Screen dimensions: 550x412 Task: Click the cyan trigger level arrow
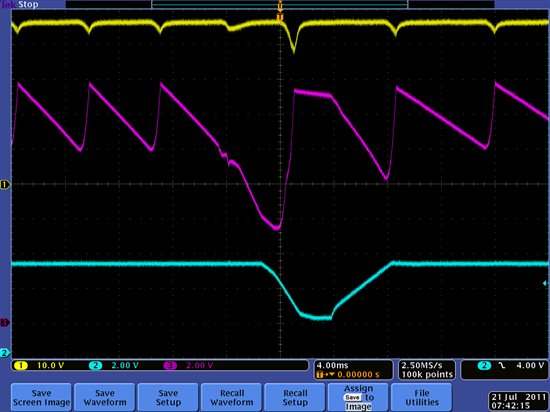tap(545, 283)
